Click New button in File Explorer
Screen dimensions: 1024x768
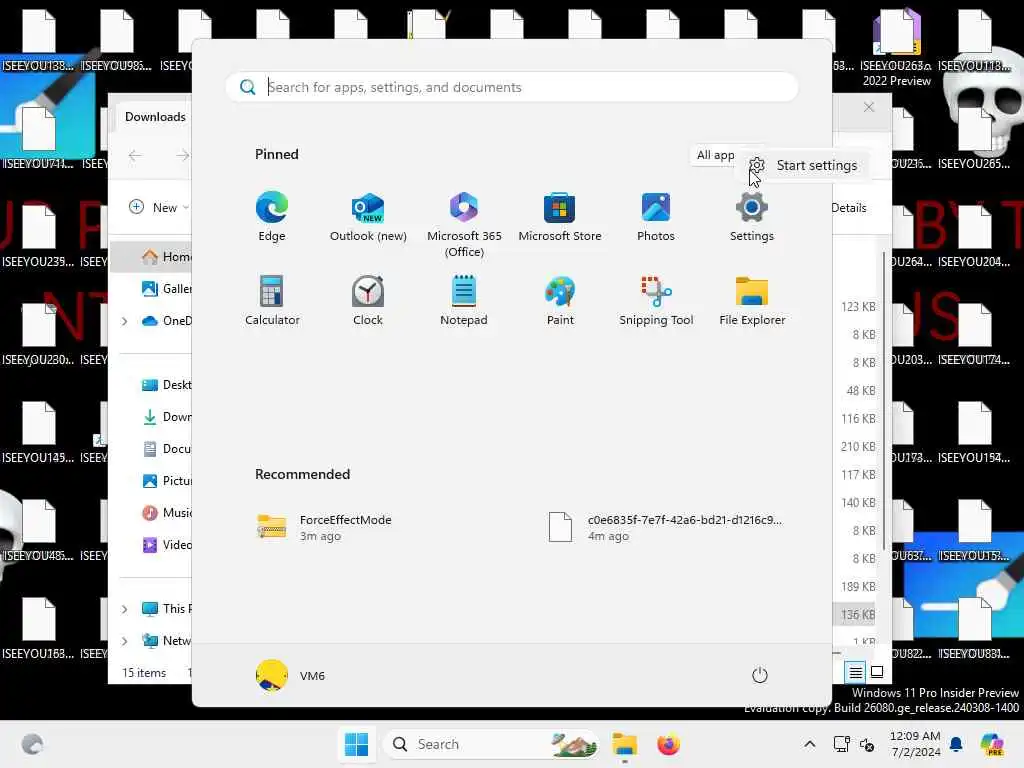159,208
